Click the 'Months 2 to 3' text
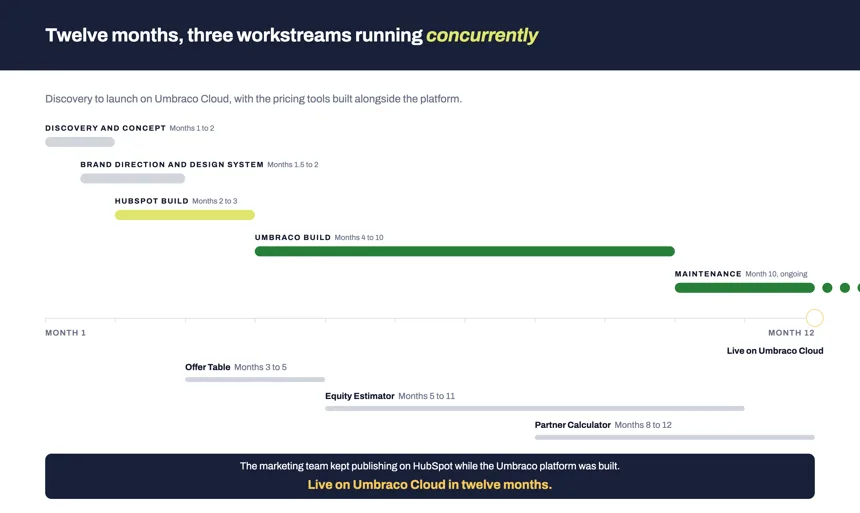This screenshot has width=860, height=513. coord(215,201)
